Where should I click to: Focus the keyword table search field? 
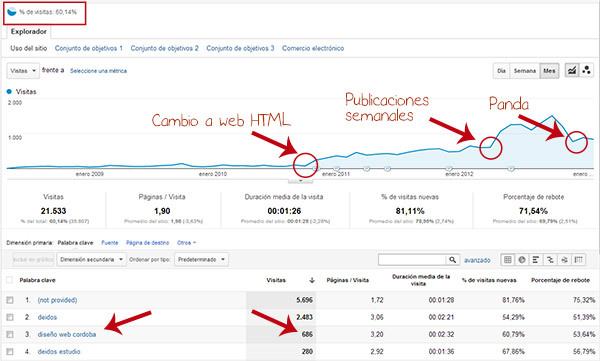412,260
